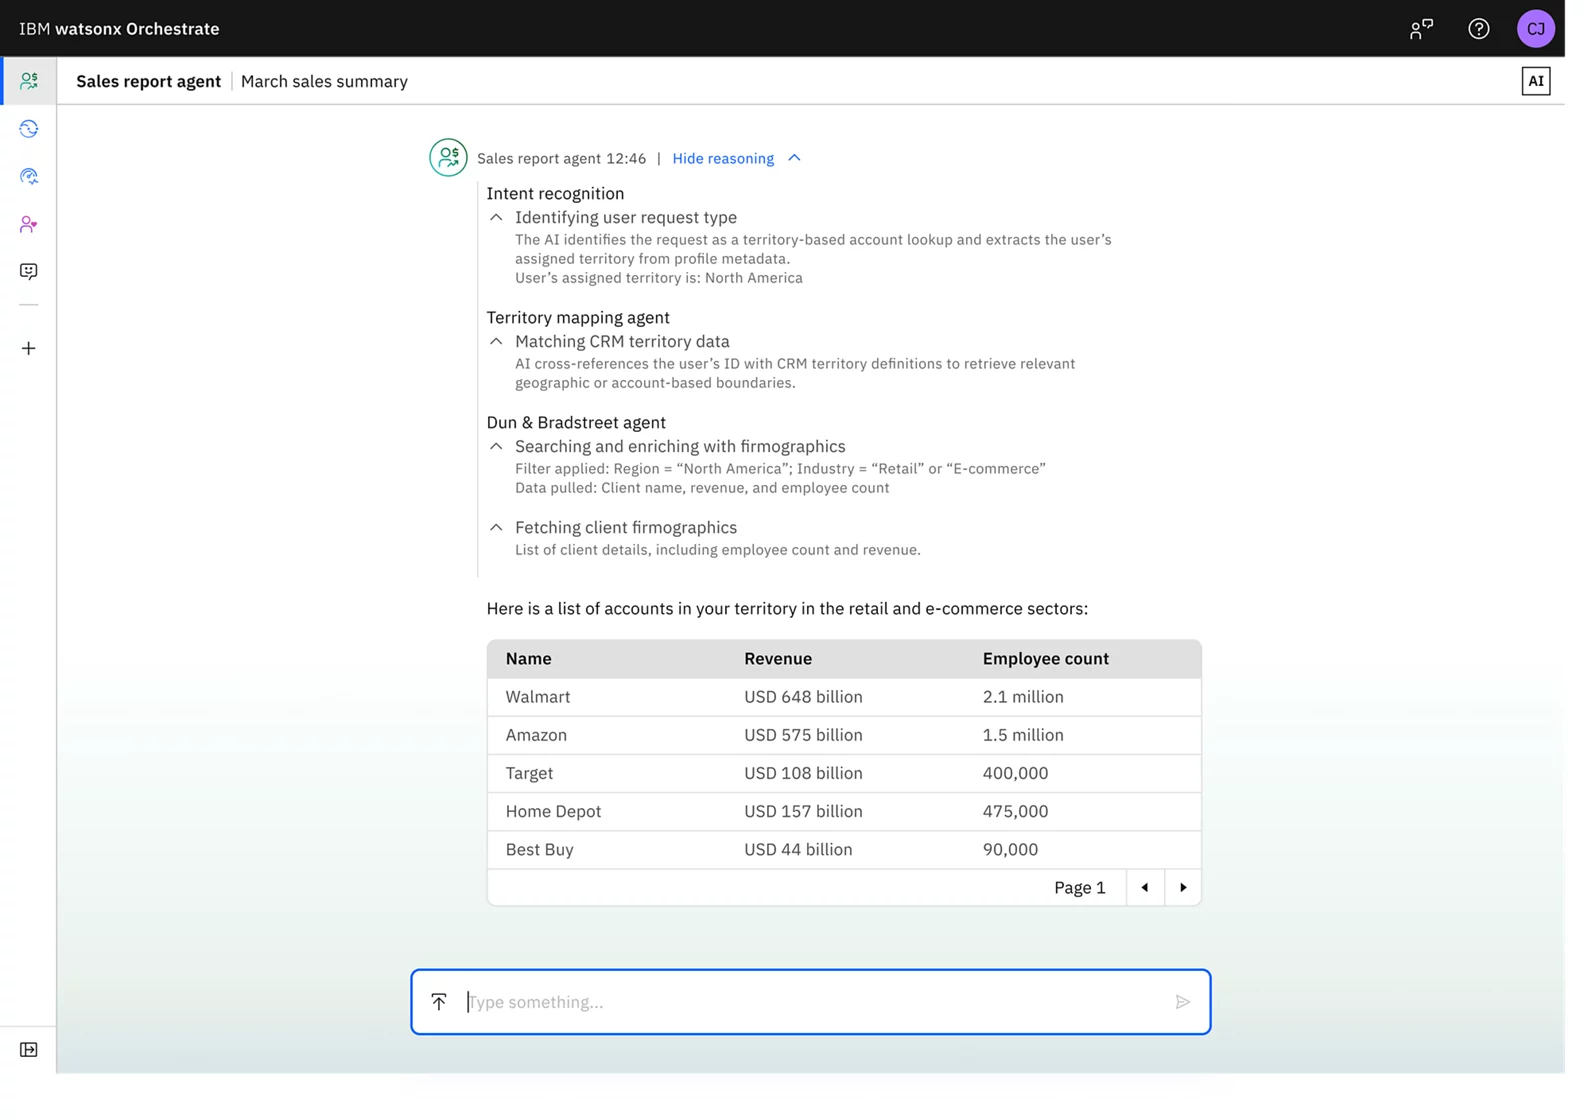The width and height of the screenshot is (1584, 1120).
Task: Collapse "Matching CRM territory data" step
Action: coord(496,342)
